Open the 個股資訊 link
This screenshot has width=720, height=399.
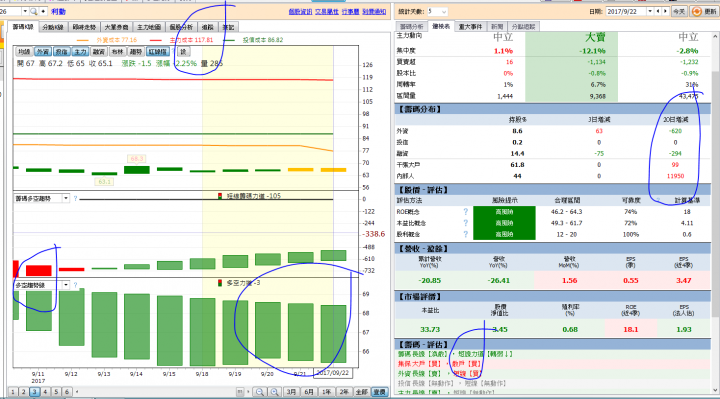coord(300,11)
